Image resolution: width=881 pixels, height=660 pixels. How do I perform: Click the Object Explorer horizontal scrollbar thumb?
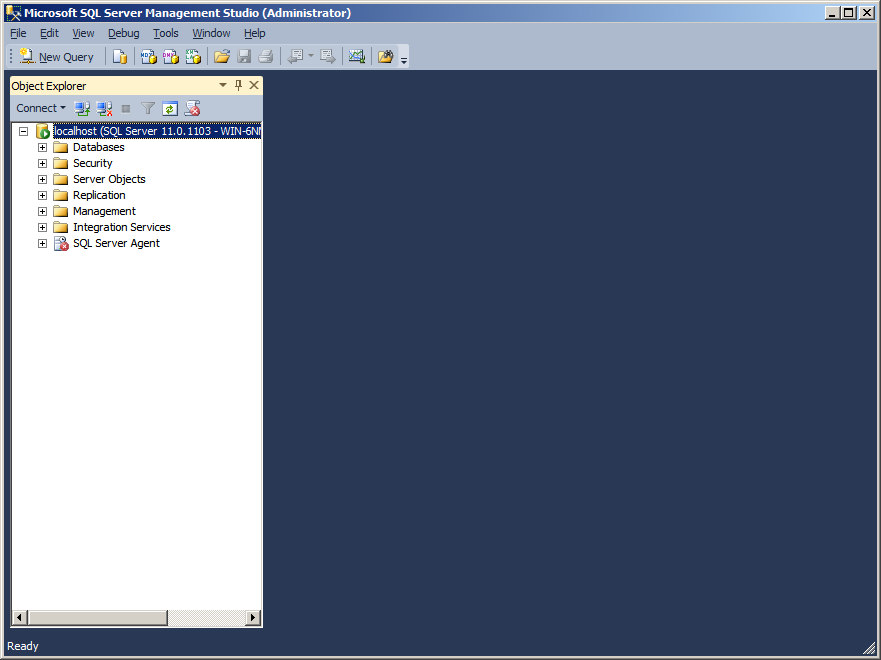98,618
